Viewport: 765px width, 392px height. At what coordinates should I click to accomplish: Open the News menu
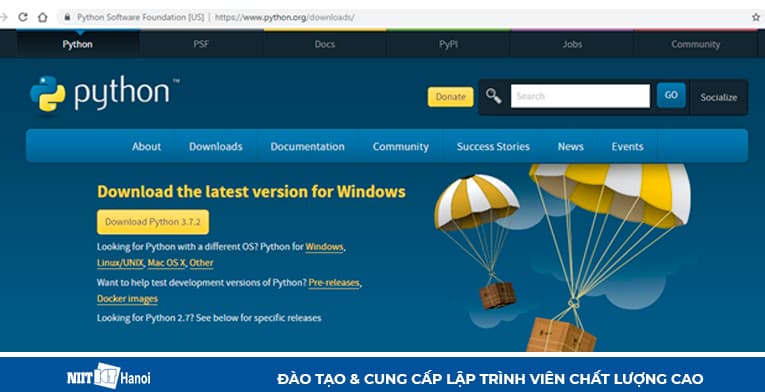pyautogui.click(x=570, y=146)
